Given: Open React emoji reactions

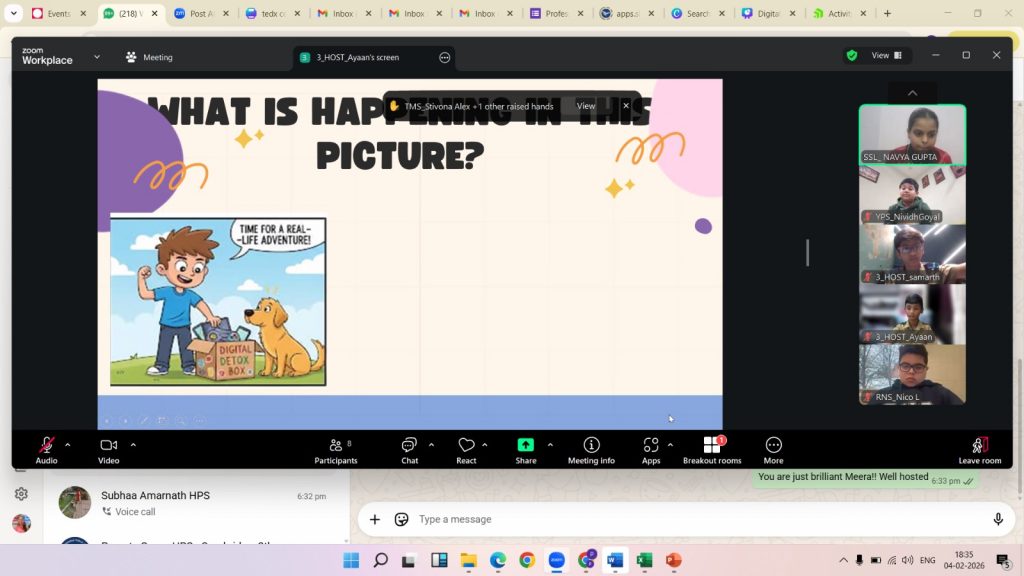Looking at the screenshot, I should pos(466,449).
